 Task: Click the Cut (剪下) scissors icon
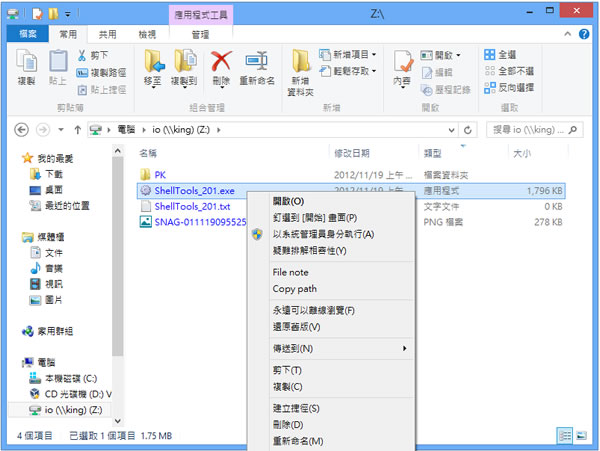point(82,55)
